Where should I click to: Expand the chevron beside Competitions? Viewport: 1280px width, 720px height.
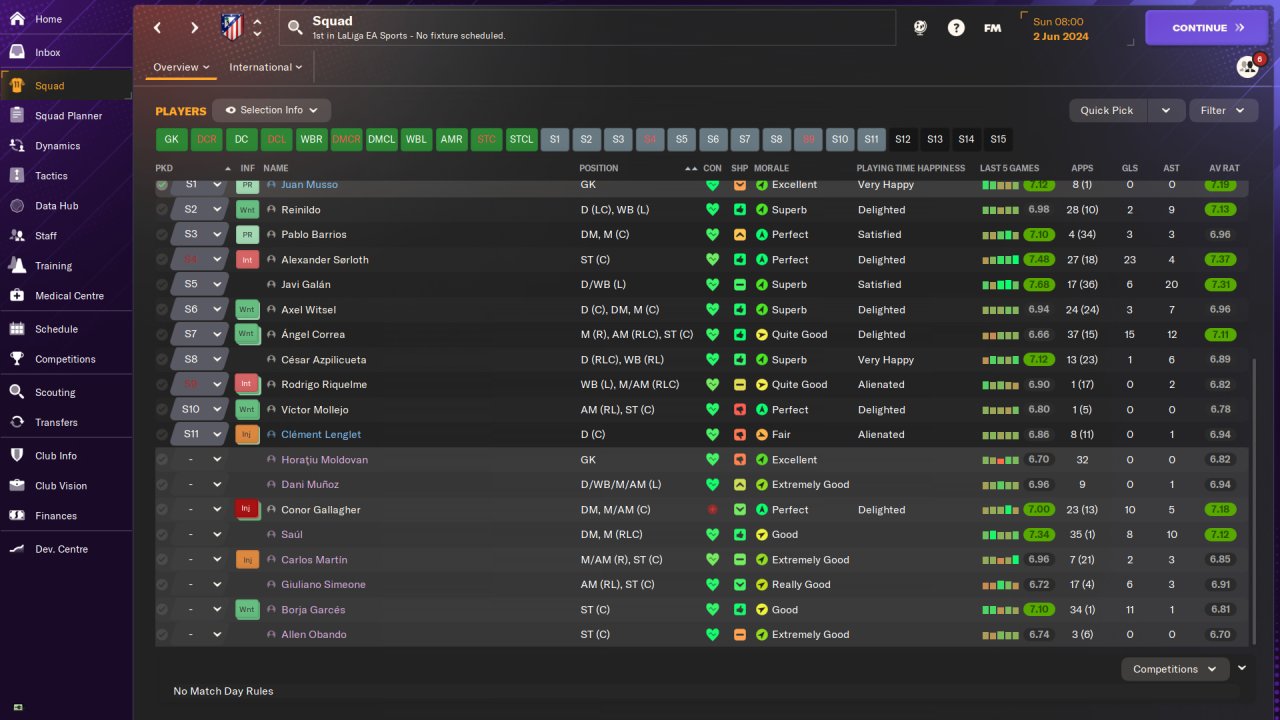click(1242, 668)
